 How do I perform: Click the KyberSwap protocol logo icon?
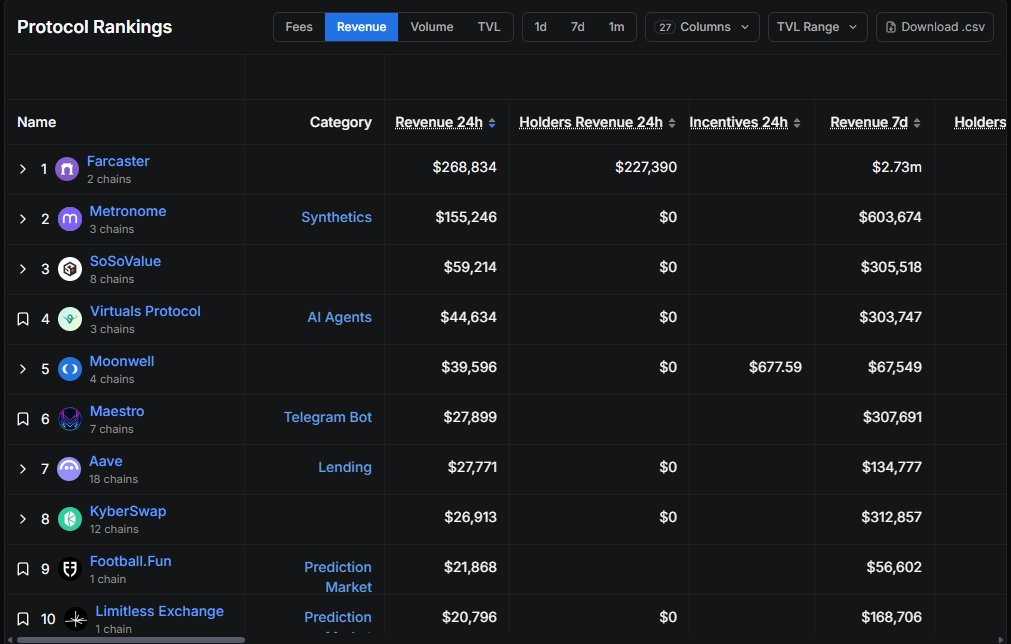click(70, 519)
